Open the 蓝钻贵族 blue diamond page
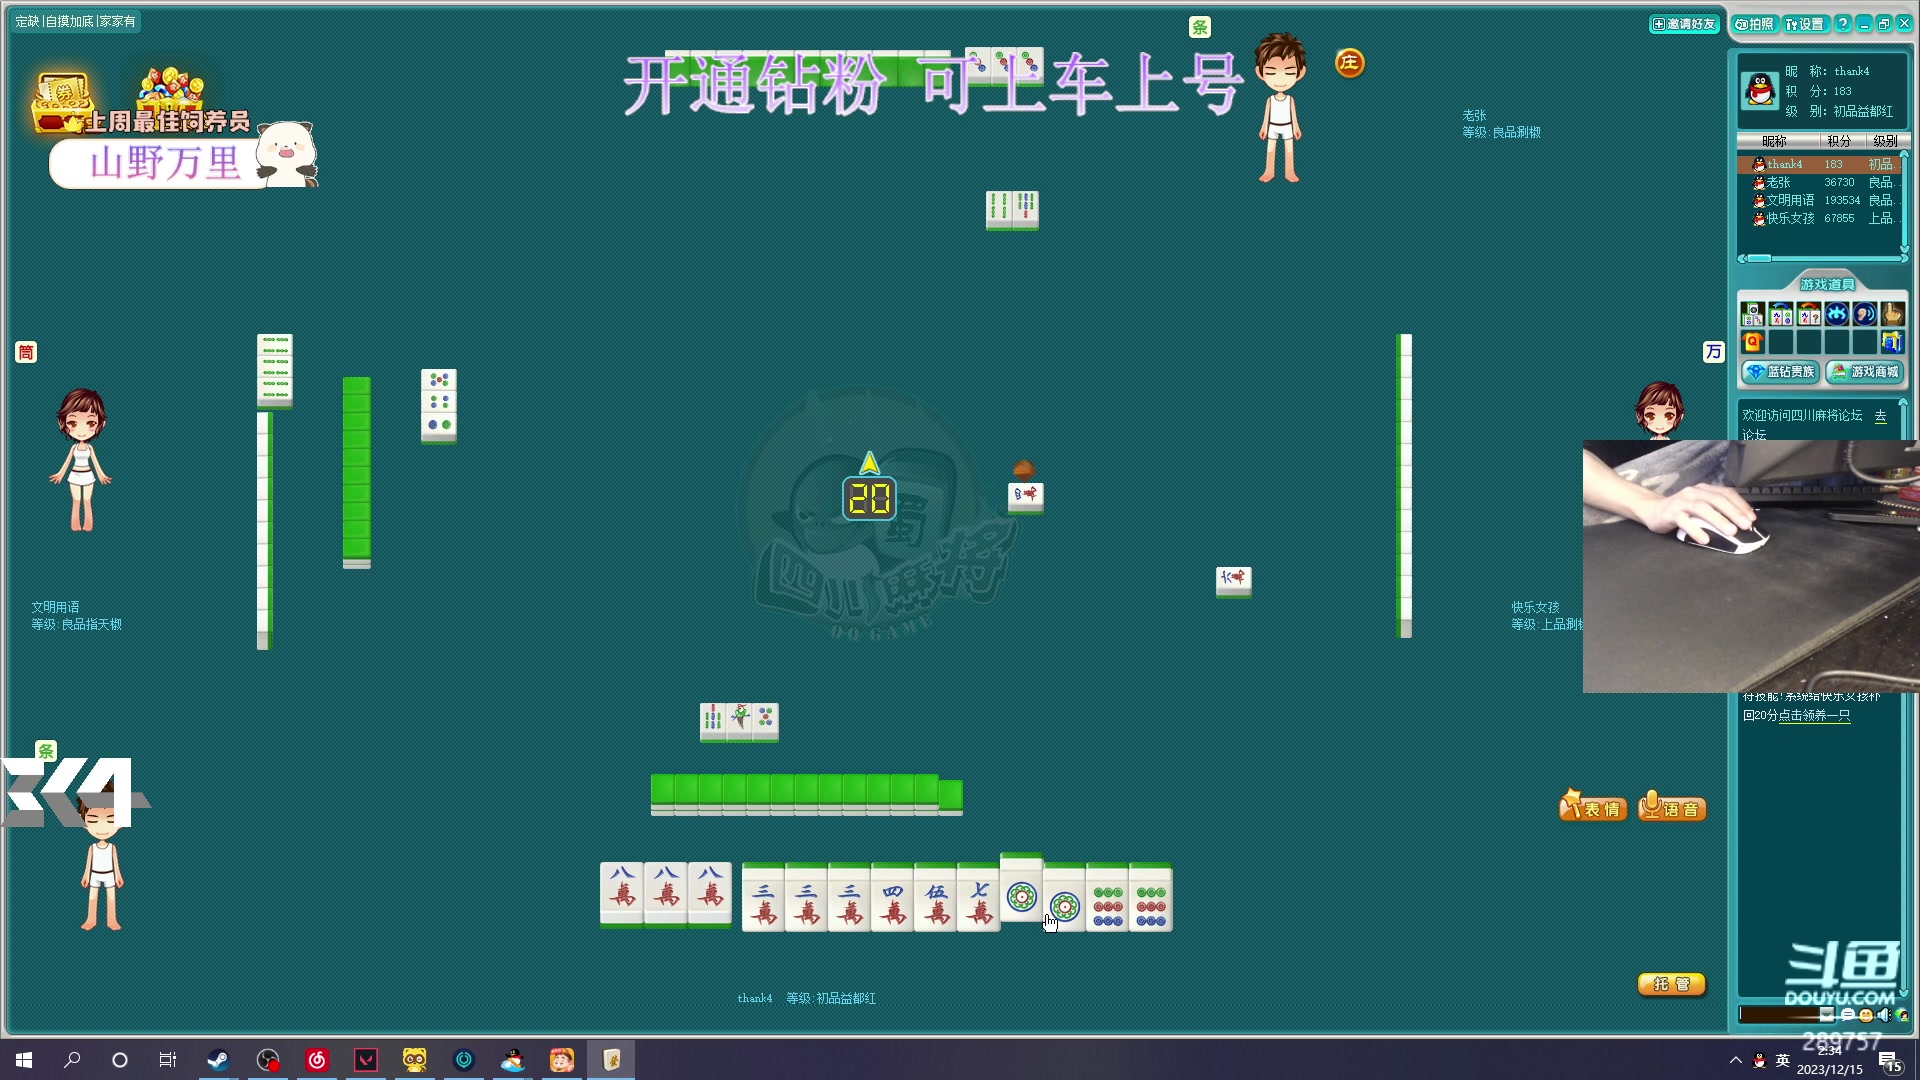This screenshot has height=1080, width=1920. click(1780, 372)
